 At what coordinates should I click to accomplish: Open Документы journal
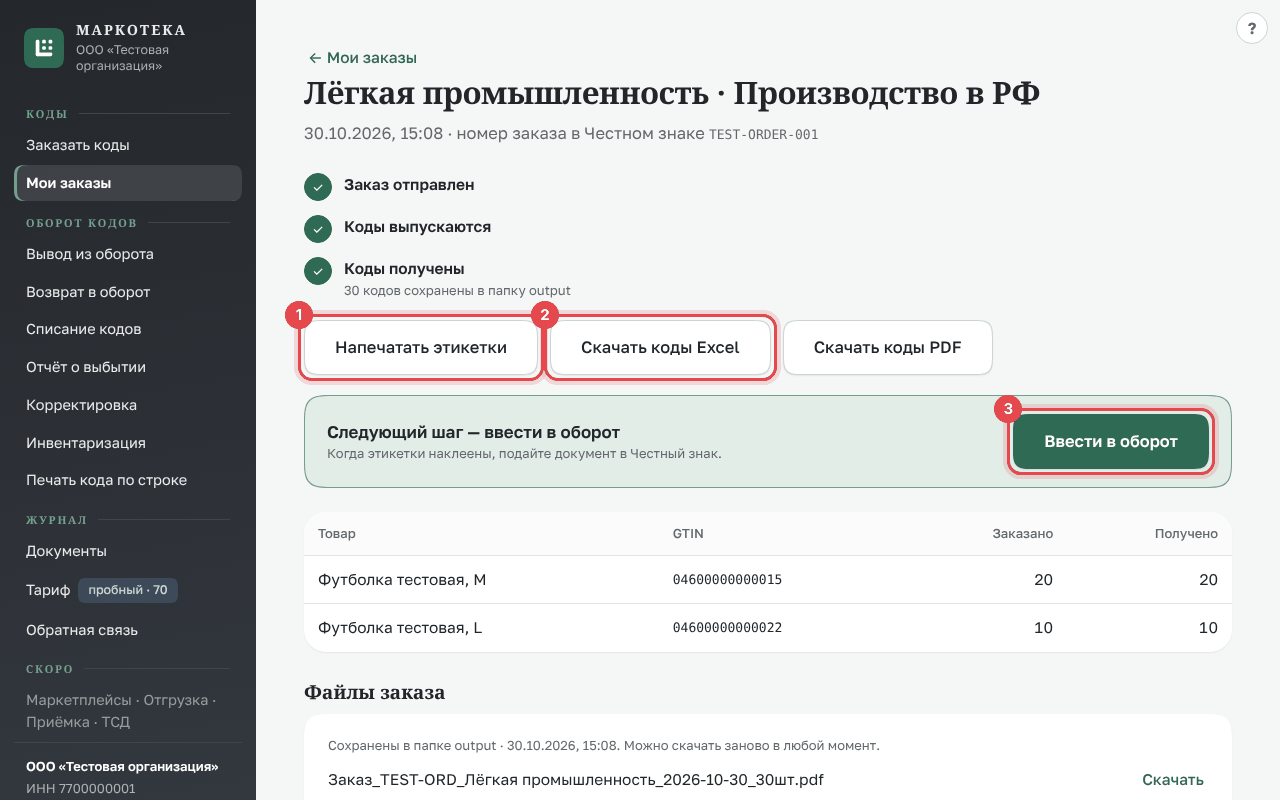(128, 551)
